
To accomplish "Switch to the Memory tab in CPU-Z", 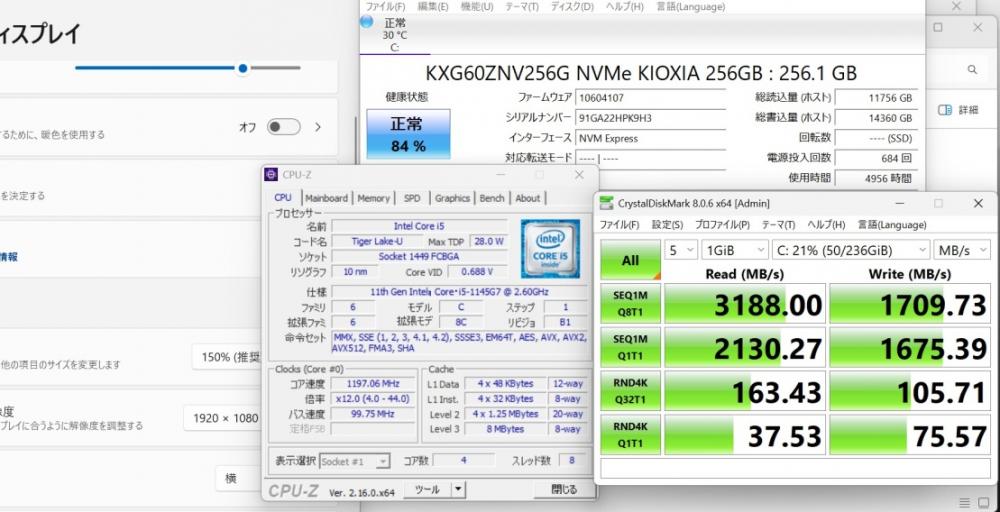I will pyautogui.click(x=373, y=198).
